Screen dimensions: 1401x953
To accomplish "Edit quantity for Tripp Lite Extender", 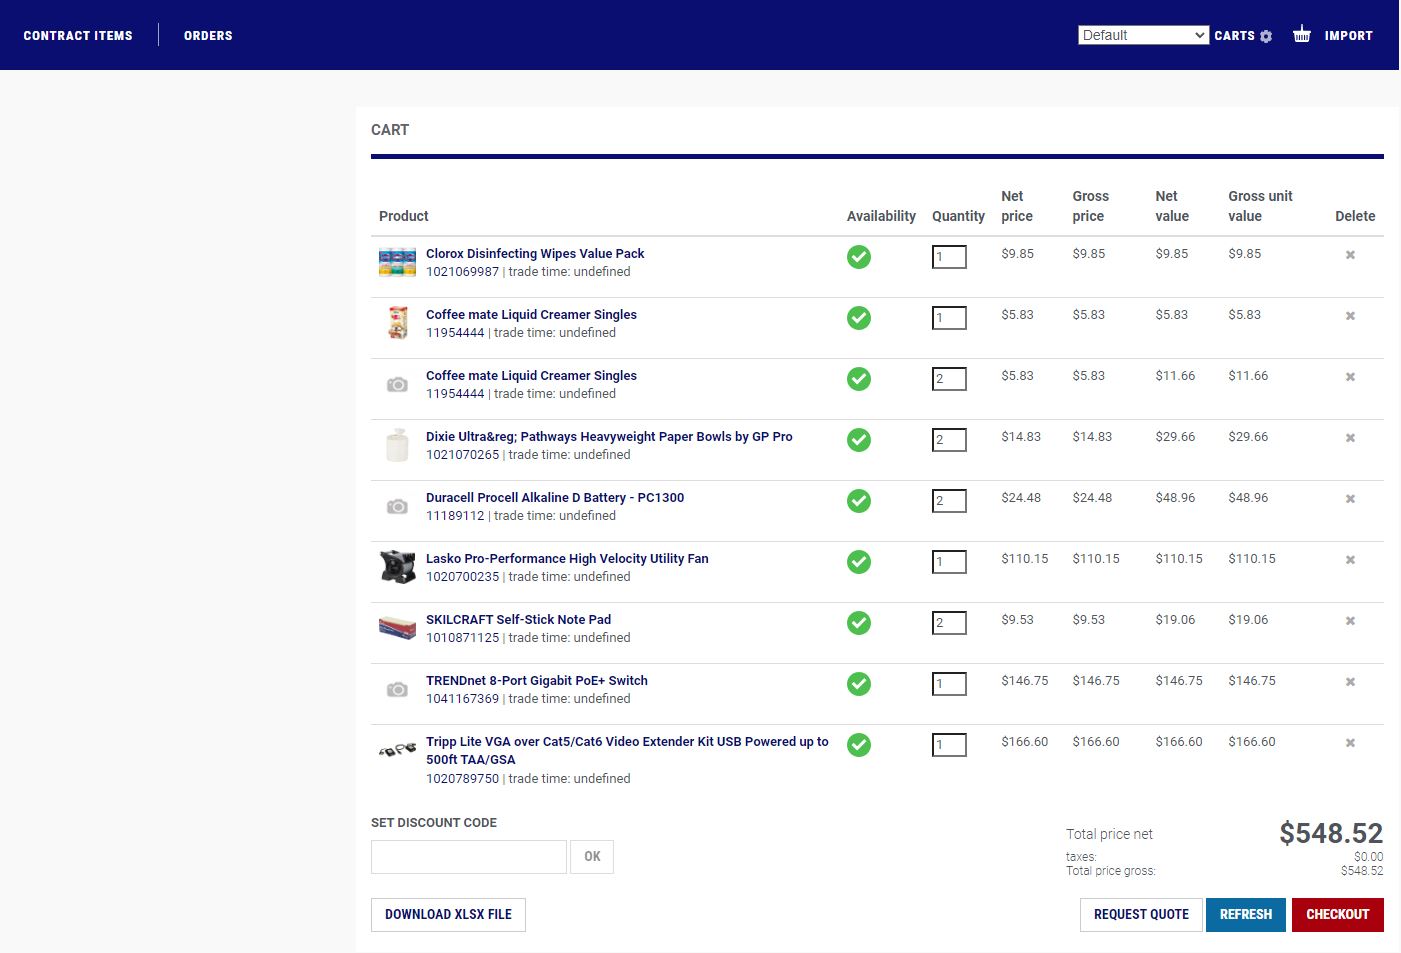I will tap(949, 745).
